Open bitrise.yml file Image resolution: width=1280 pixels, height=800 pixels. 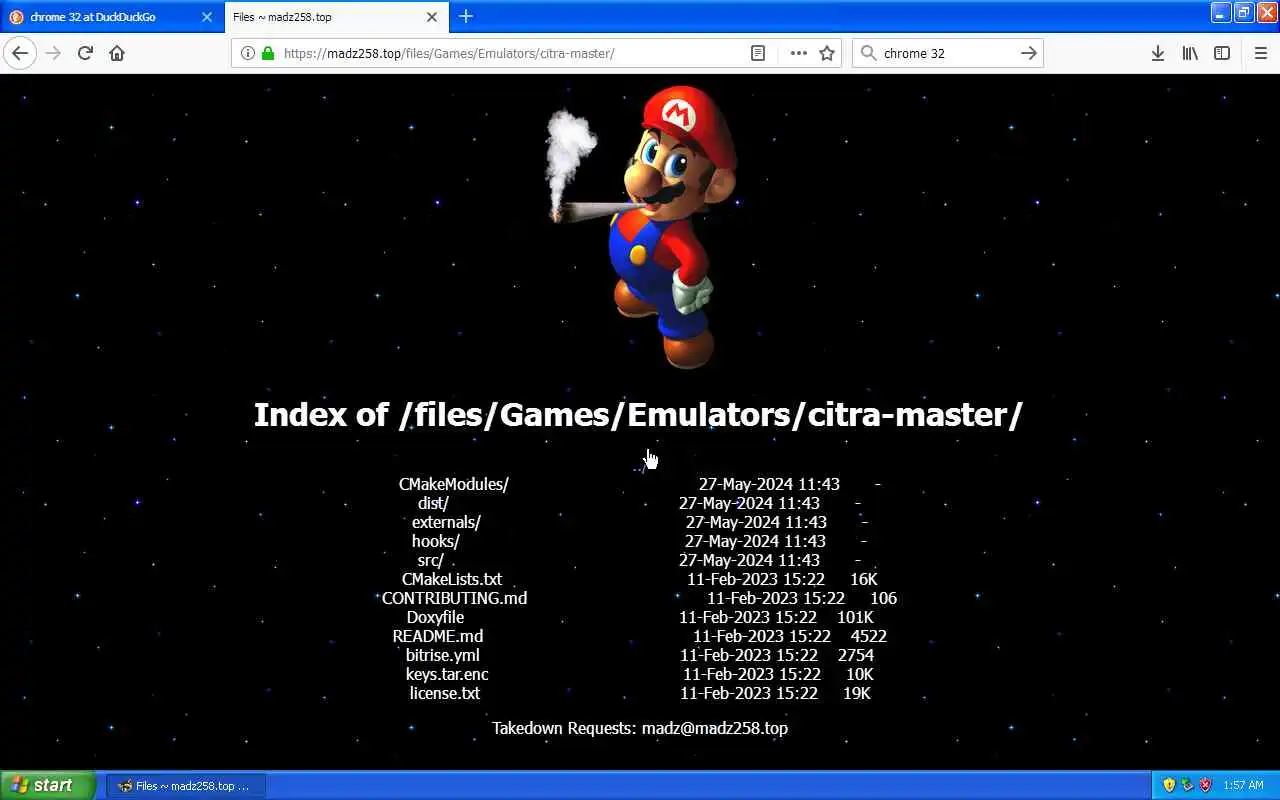coord(443,655)
